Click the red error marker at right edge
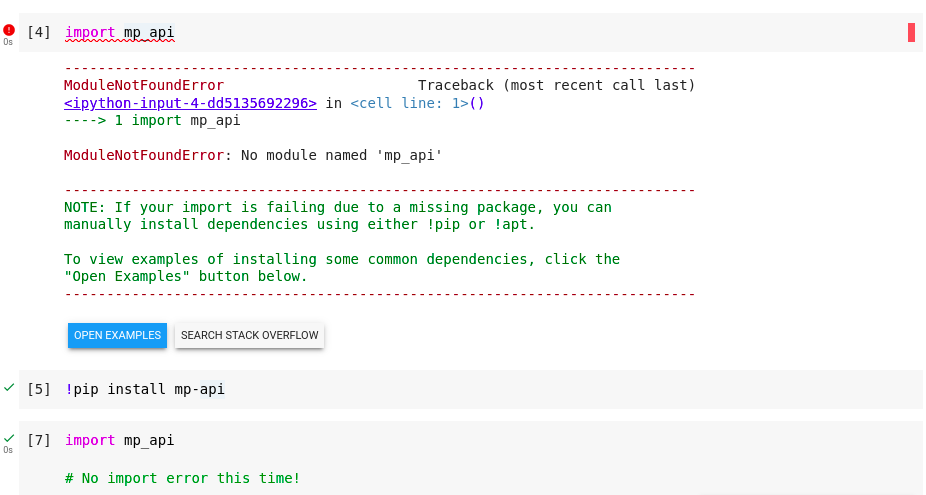The image size is (926, 495). [x=911, y=32]
